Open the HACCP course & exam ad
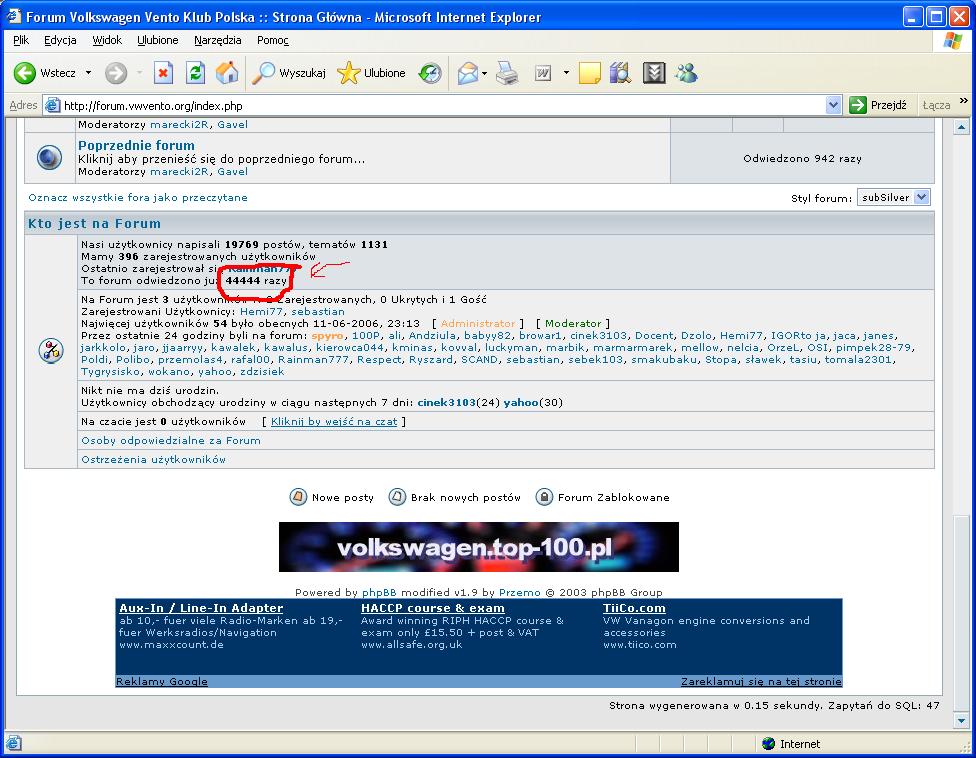Image resolution: width=976 pixels, height=758 pixels. coord(433,608)
